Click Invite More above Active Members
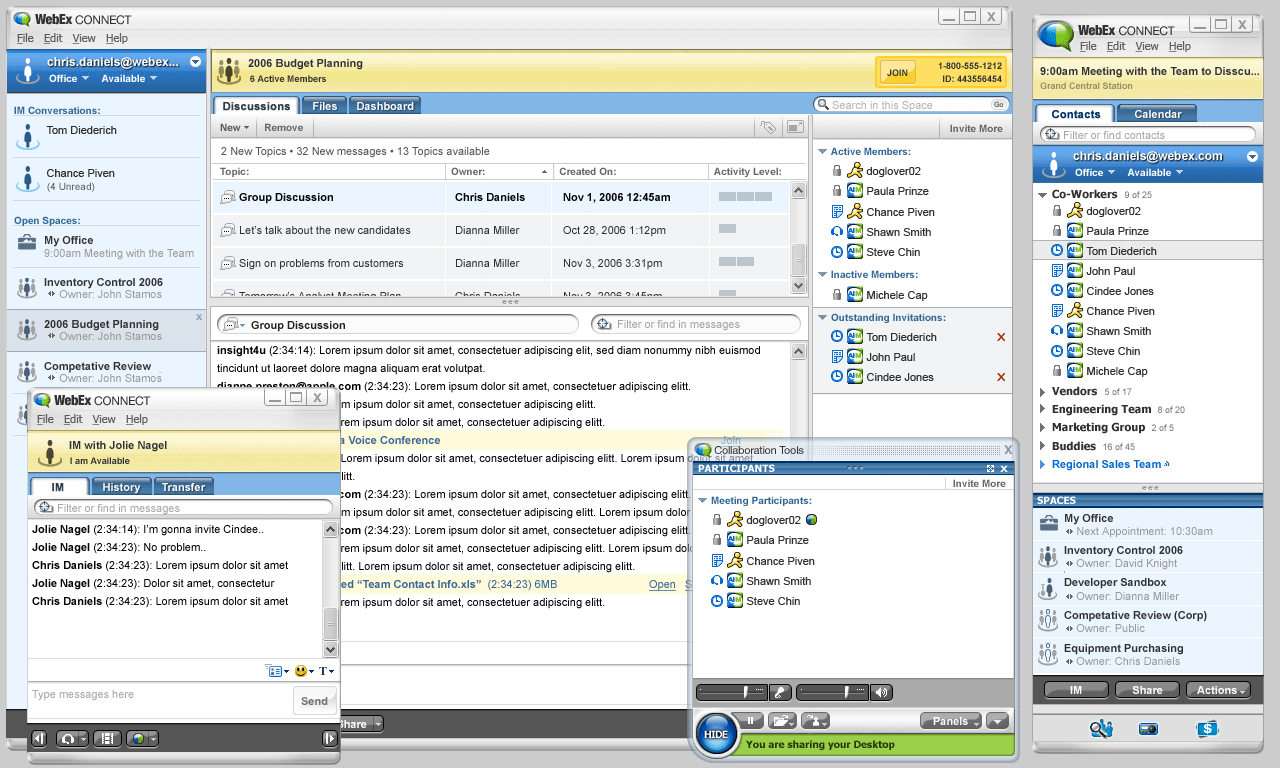 click(975, 128)
